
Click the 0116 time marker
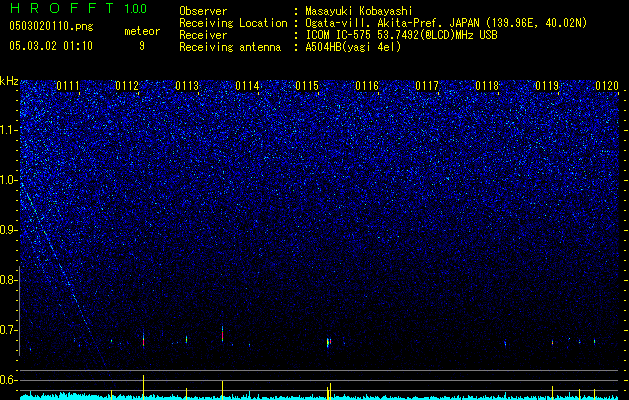click(x=367, y=86)
